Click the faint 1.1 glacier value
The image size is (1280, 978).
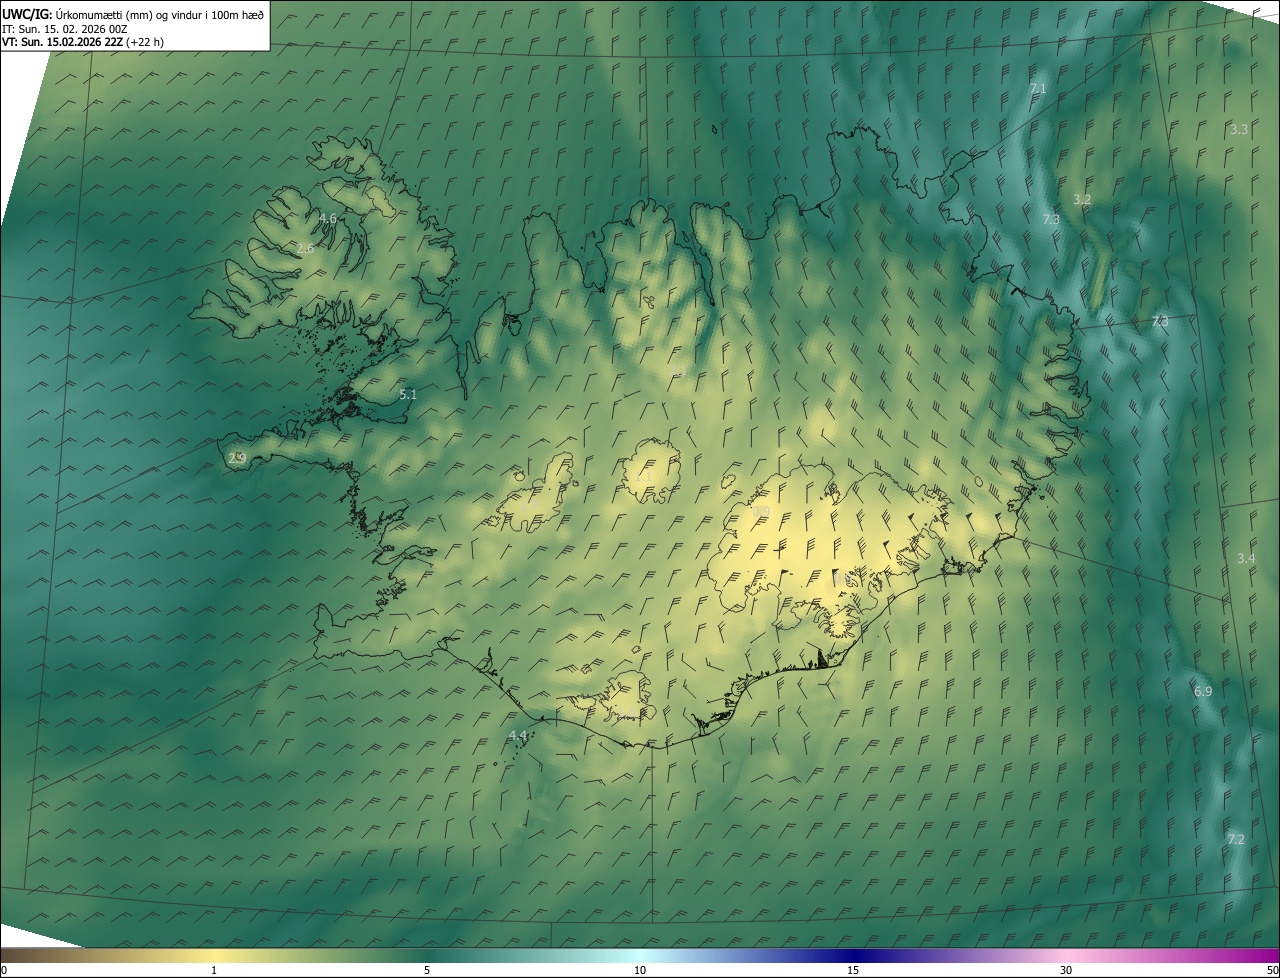(642, 478)
